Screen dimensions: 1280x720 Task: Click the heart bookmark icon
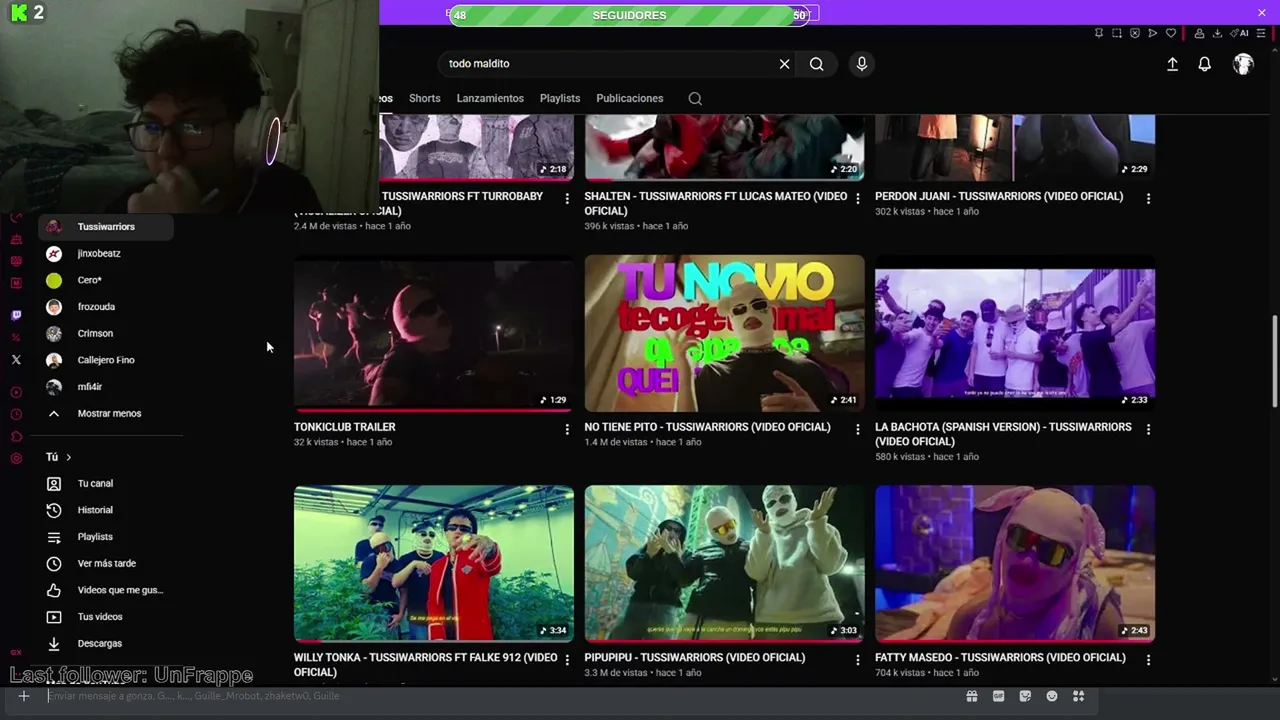point(1171,33)
